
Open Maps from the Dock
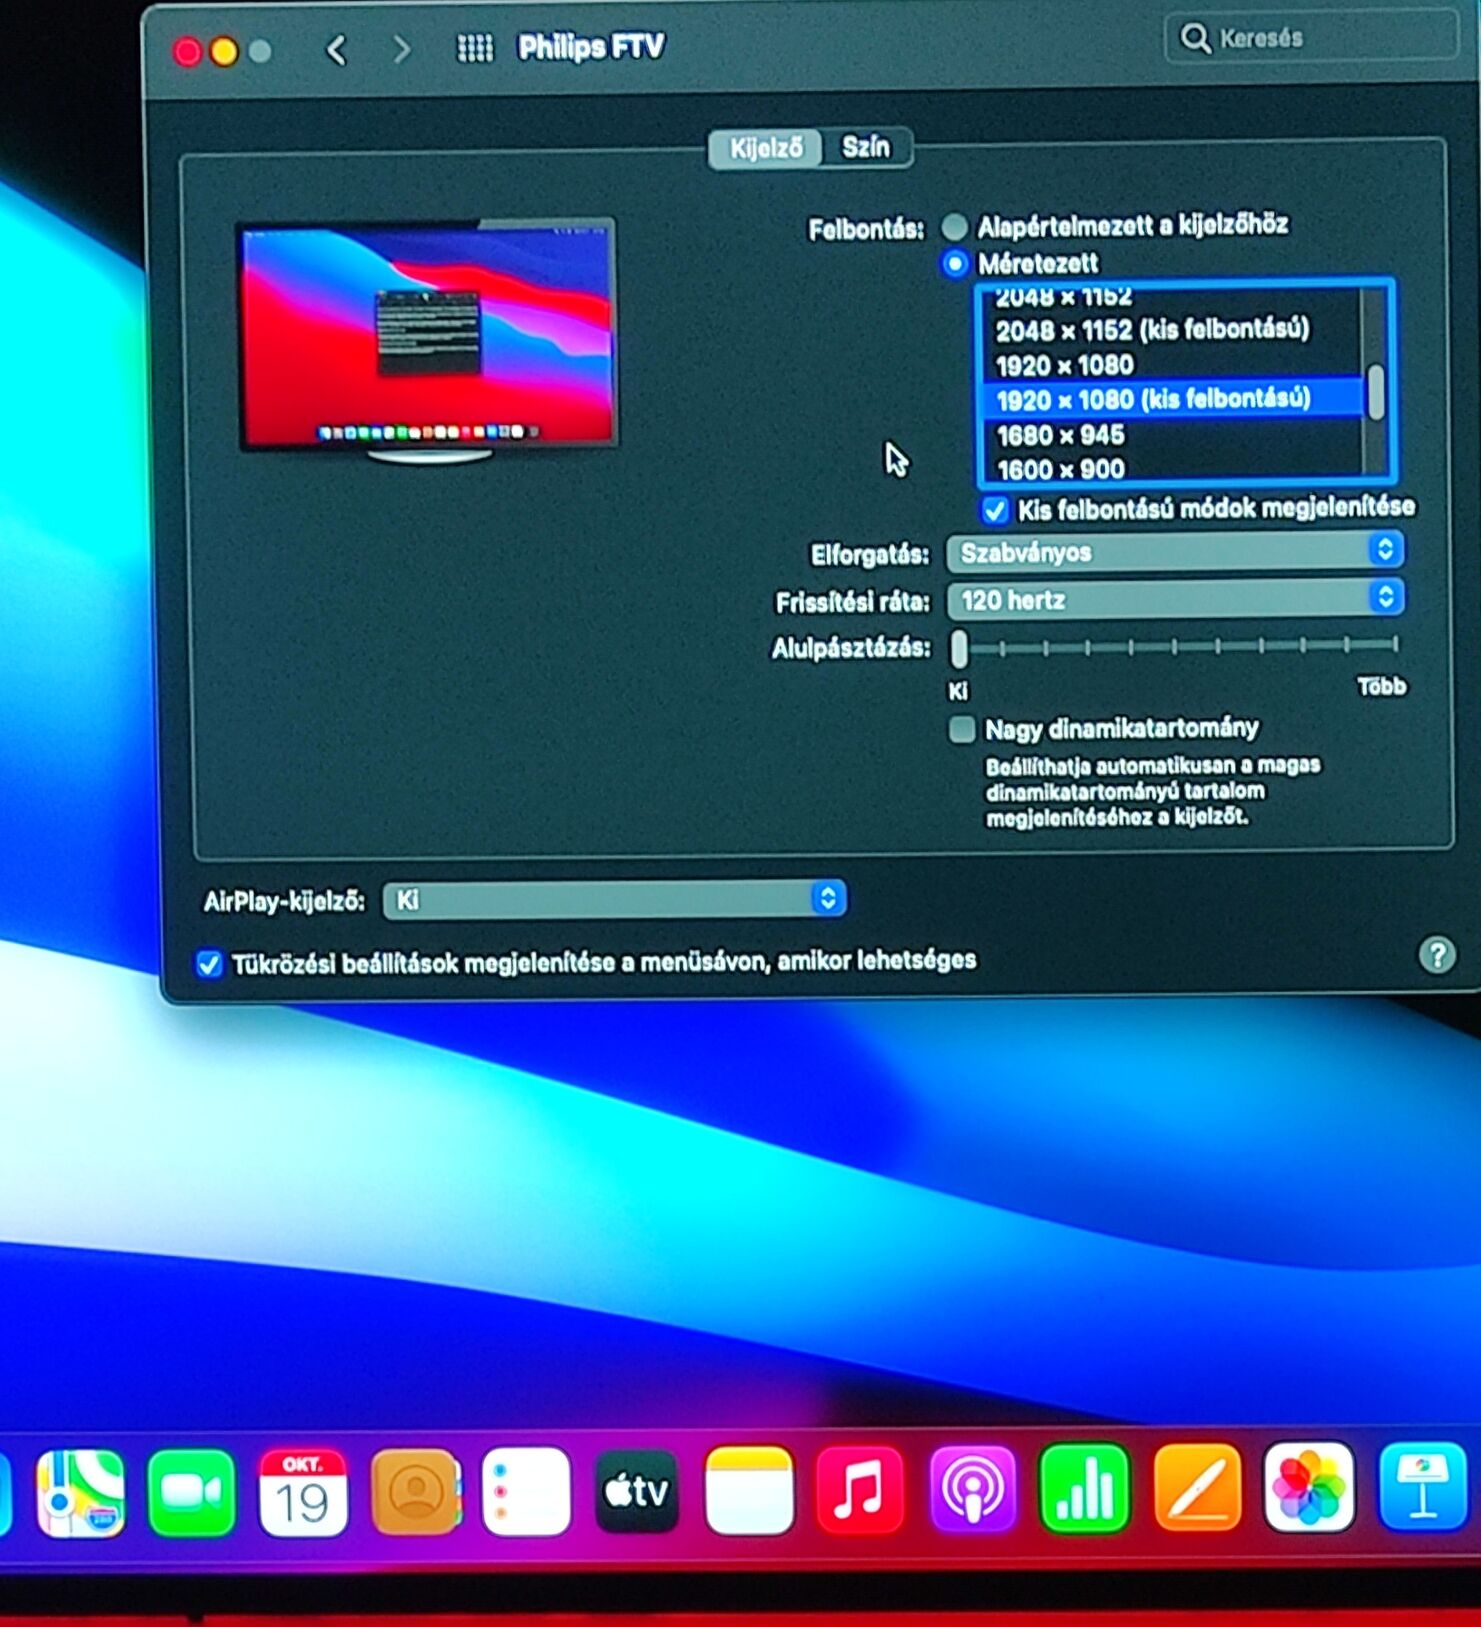coord(81,1492)
